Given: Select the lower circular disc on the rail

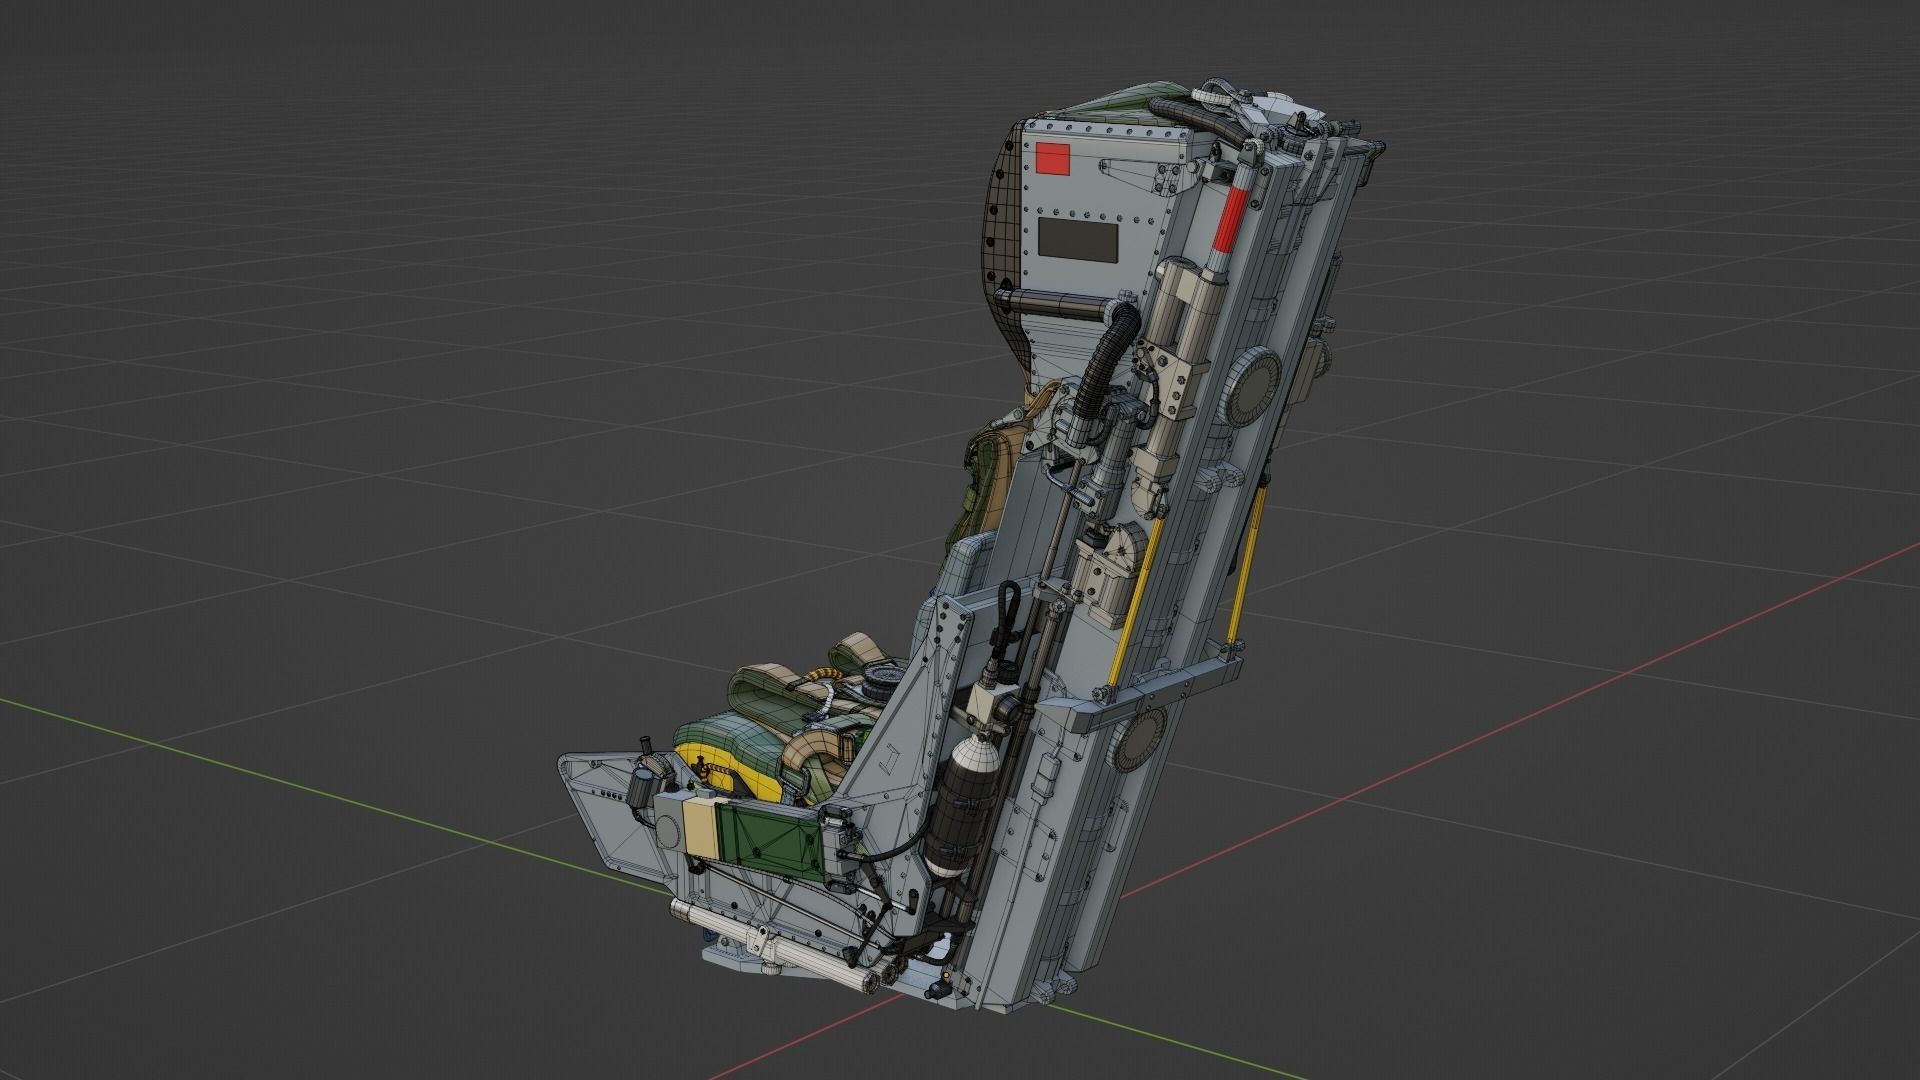Looking at the screenshot, I should click(1139, 738).
